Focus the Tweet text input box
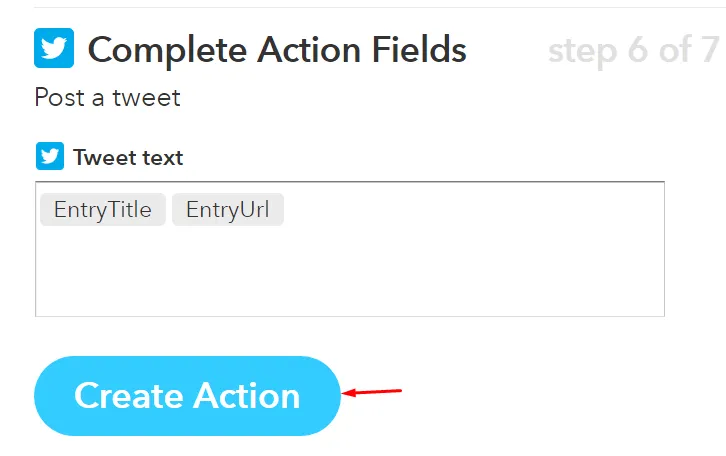The height and width of the screenshot is (456, 726). 350,249
